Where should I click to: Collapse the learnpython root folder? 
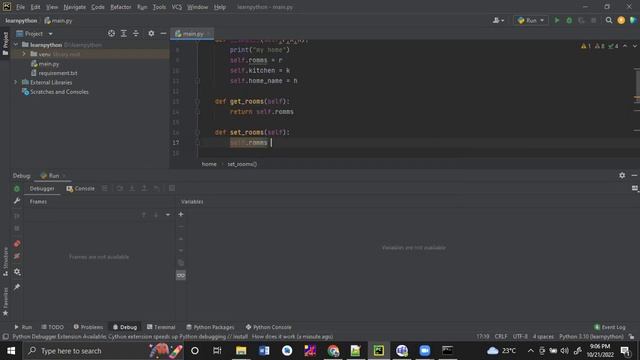16,44
